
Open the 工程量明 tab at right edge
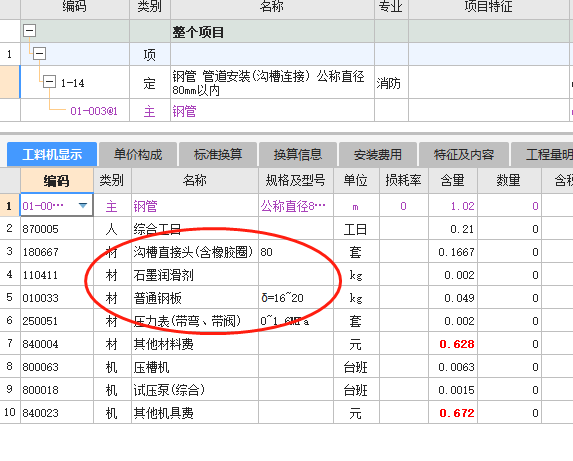coord(542,155)
